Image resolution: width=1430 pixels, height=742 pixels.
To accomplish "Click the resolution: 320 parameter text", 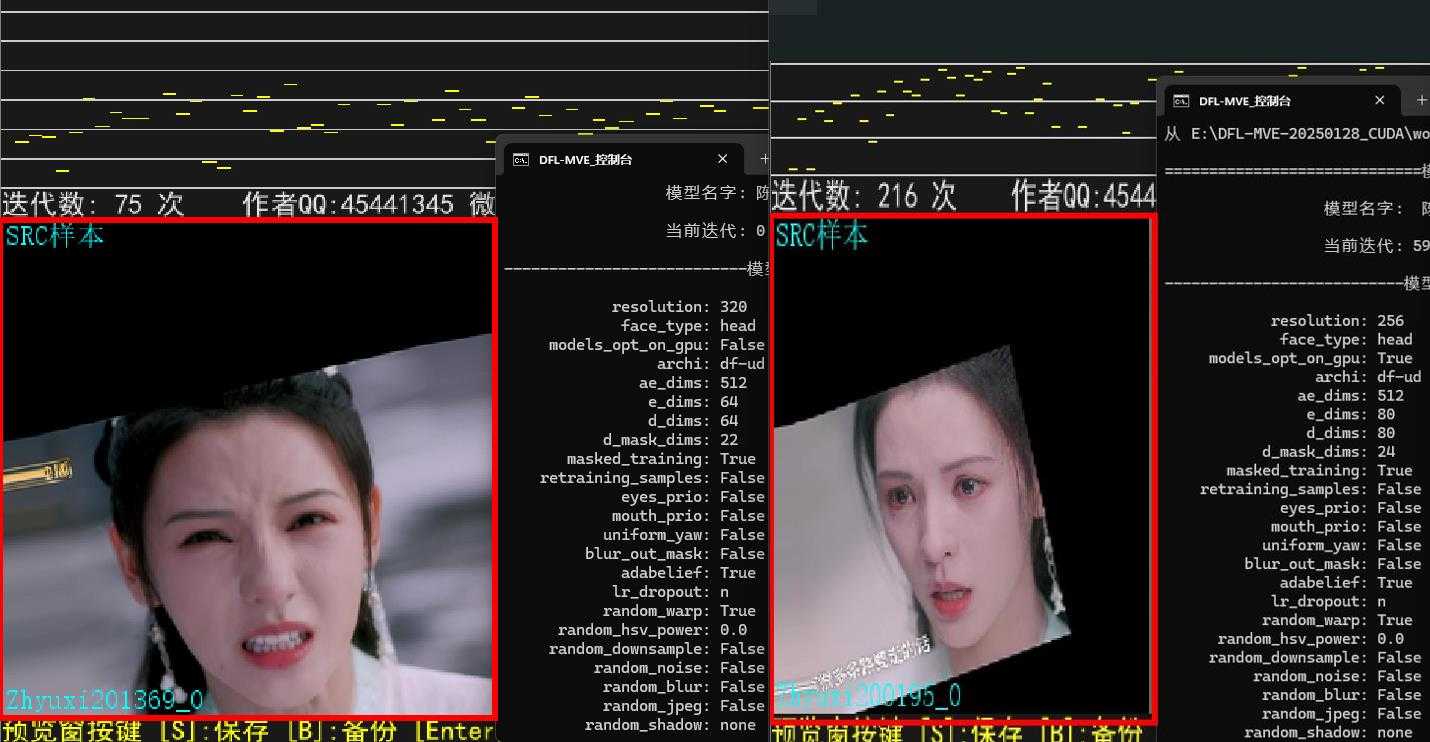I will coord(678,306).
